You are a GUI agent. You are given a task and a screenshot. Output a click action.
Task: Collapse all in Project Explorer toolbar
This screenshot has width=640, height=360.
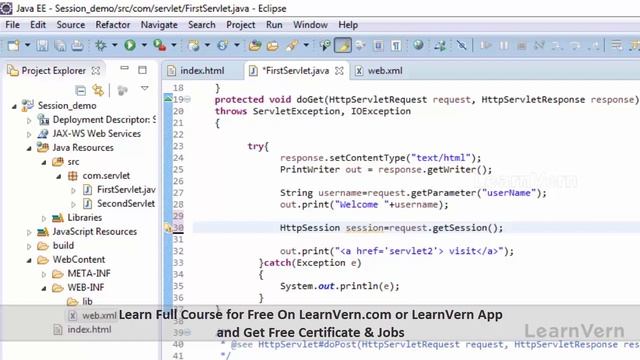(x=80, y=90)
